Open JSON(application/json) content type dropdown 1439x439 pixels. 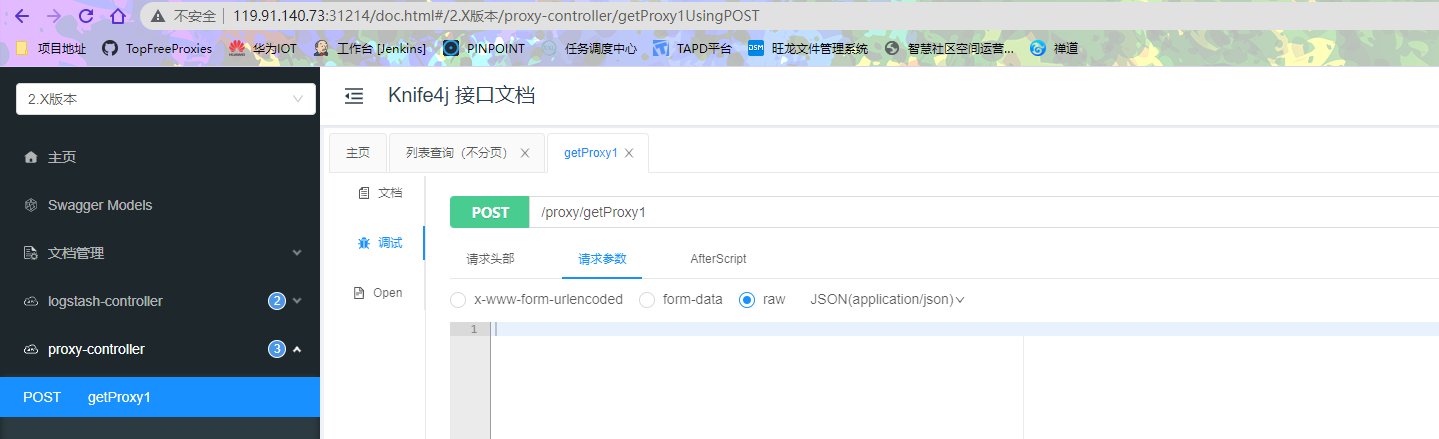pos(887,300)
